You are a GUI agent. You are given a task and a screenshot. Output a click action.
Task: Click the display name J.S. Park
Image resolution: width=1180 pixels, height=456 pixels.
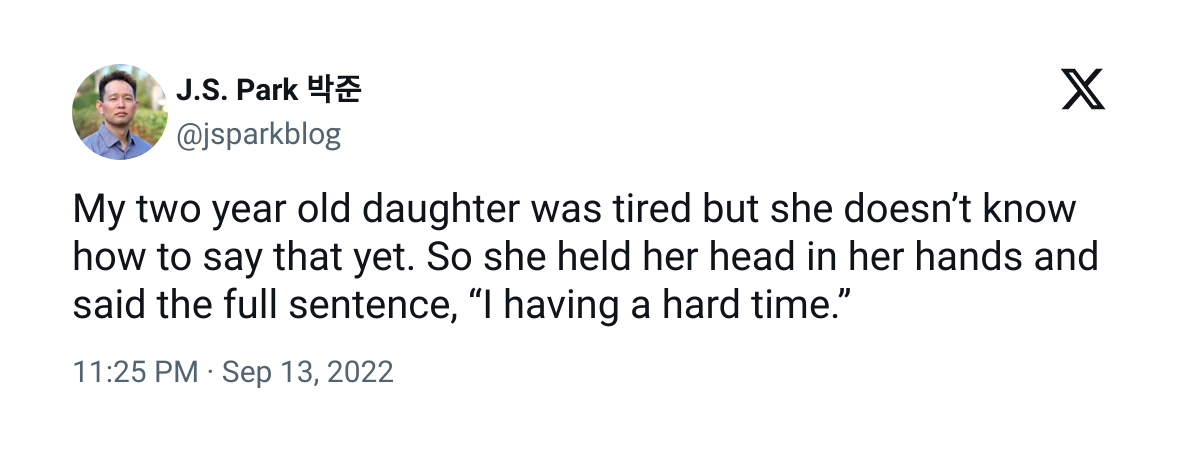pyautogui.click(x=237, y=91)
